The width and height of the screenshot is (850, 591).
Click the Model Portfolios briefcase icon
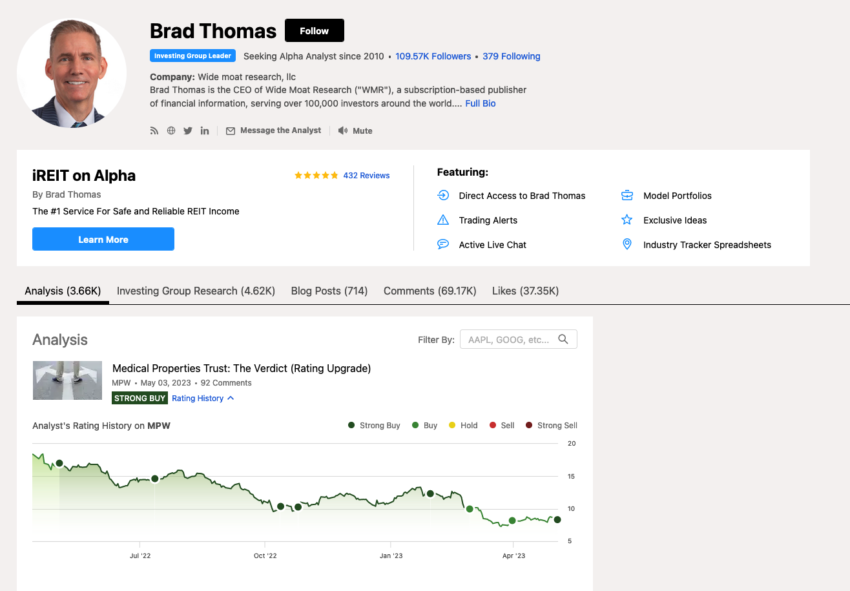(x=627, y=195)
